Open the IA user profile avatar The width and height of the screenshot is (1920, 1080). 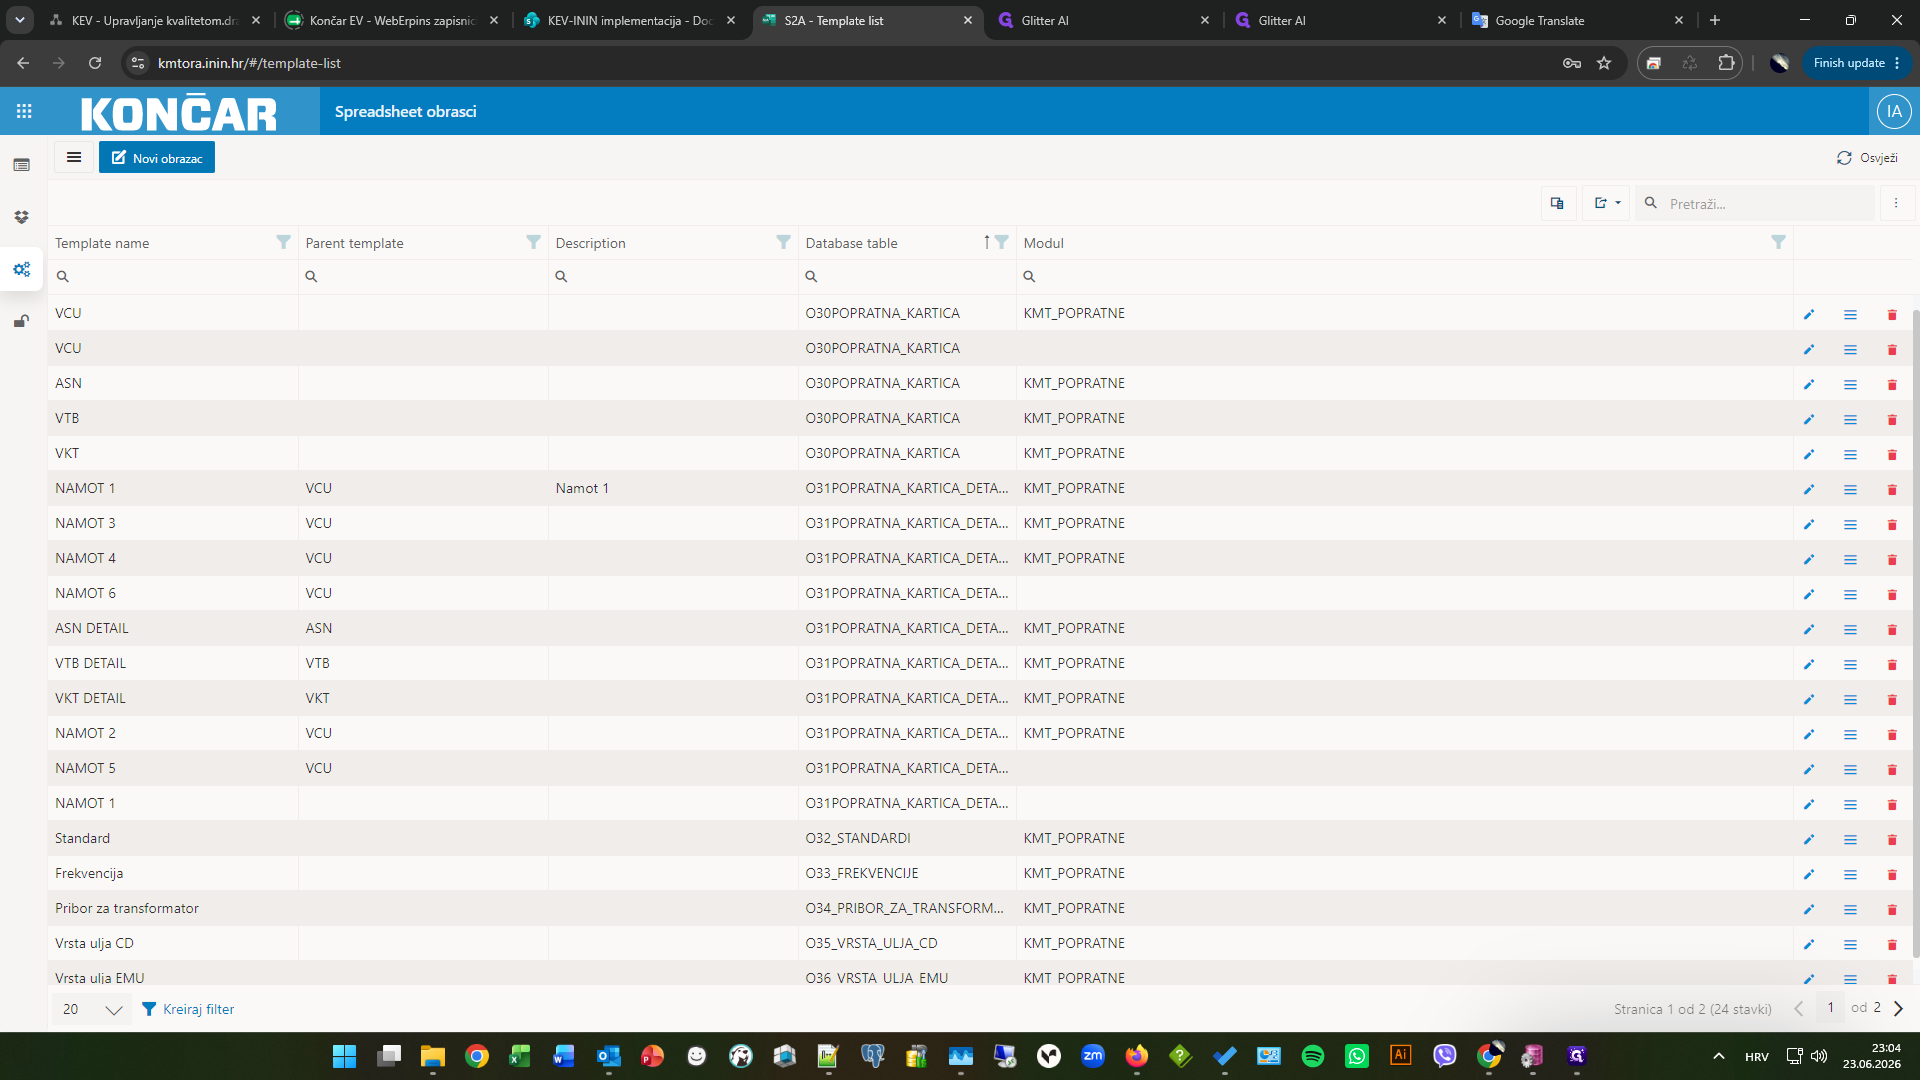1894,111
